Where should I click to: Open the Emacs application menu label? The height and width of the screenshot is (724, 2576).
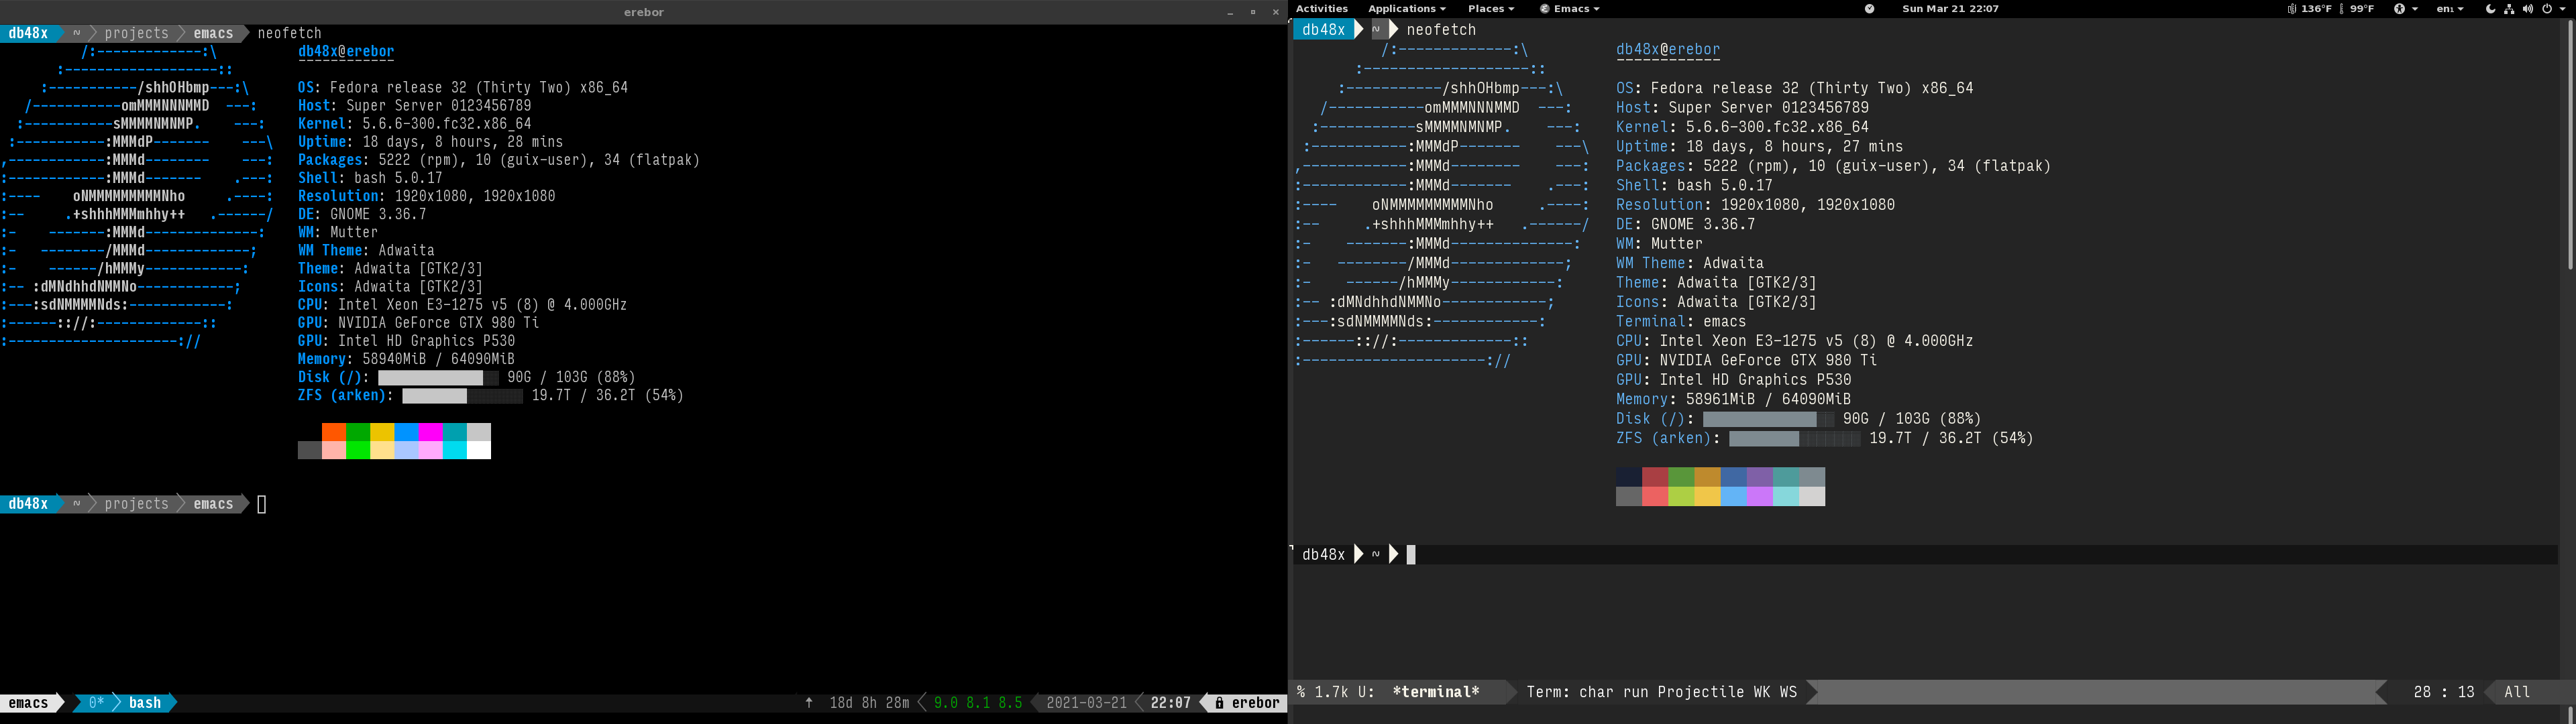coord(1576,9)
